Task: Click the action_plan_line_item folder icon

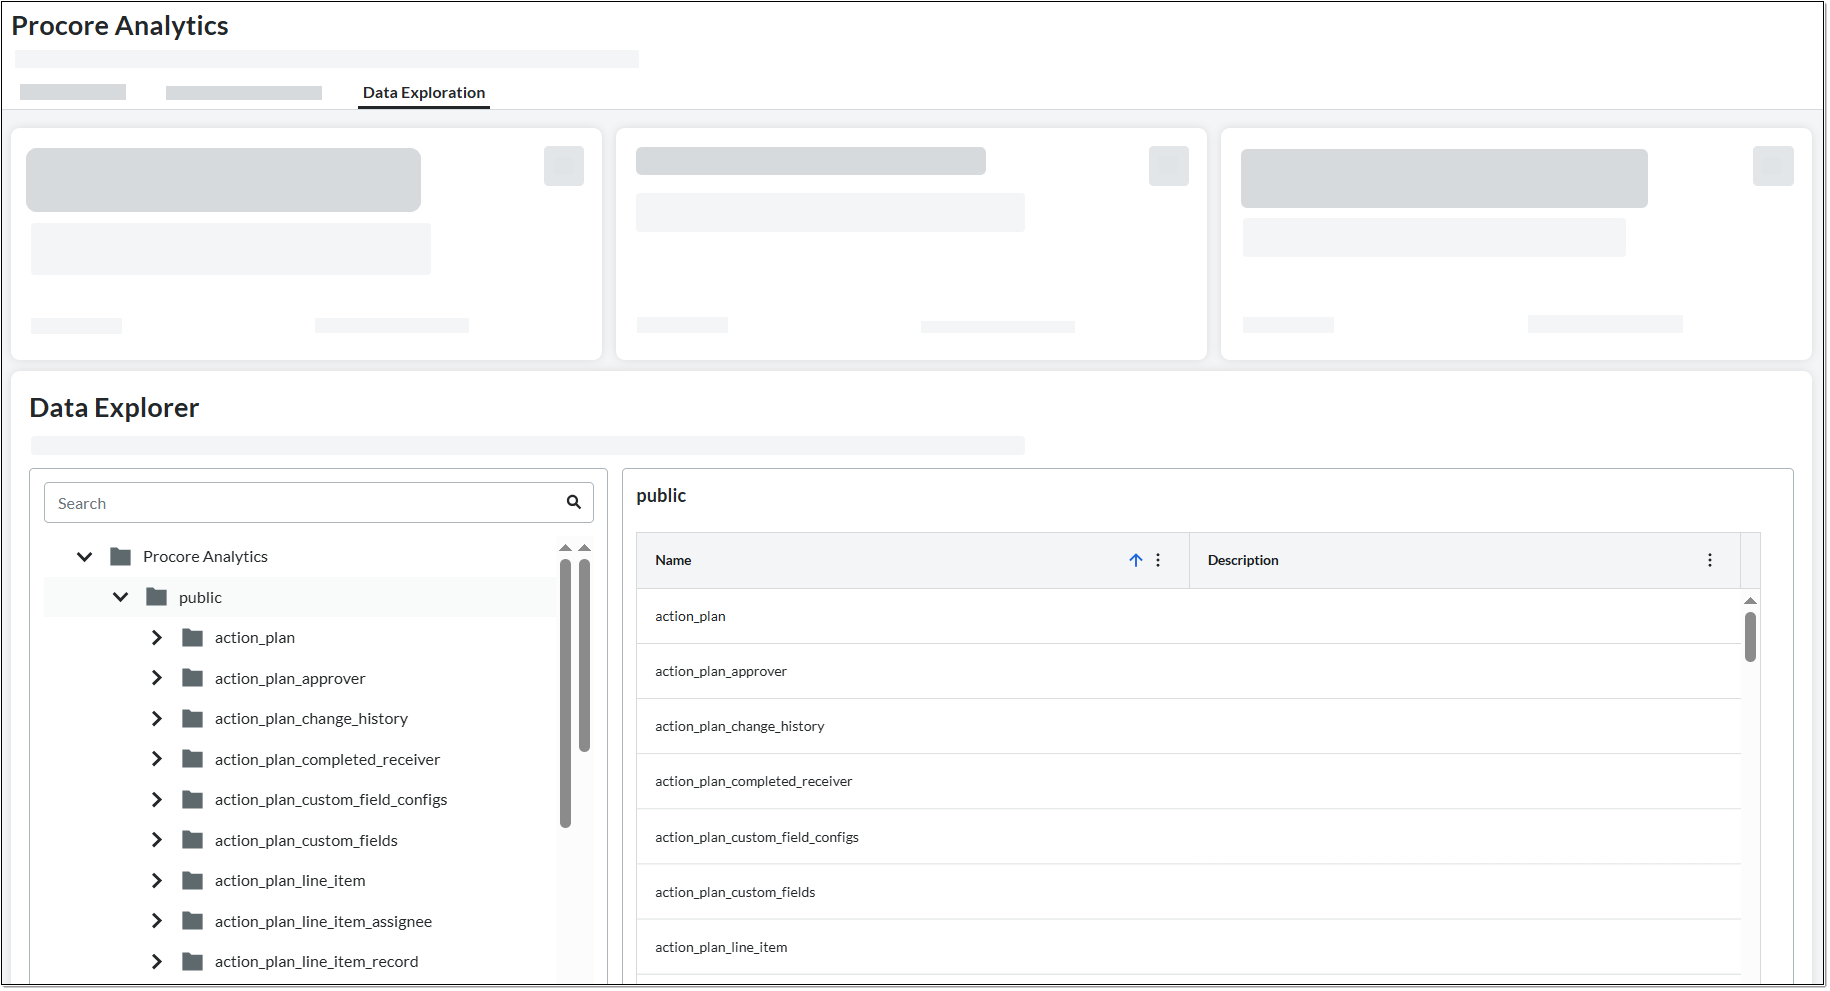Action: (x=193, y=880)
